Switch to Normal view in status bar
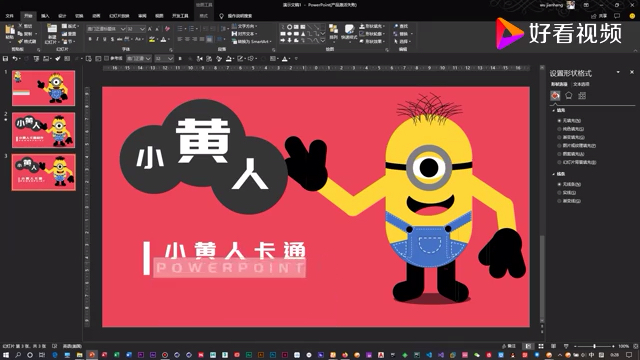 [529, 346]
